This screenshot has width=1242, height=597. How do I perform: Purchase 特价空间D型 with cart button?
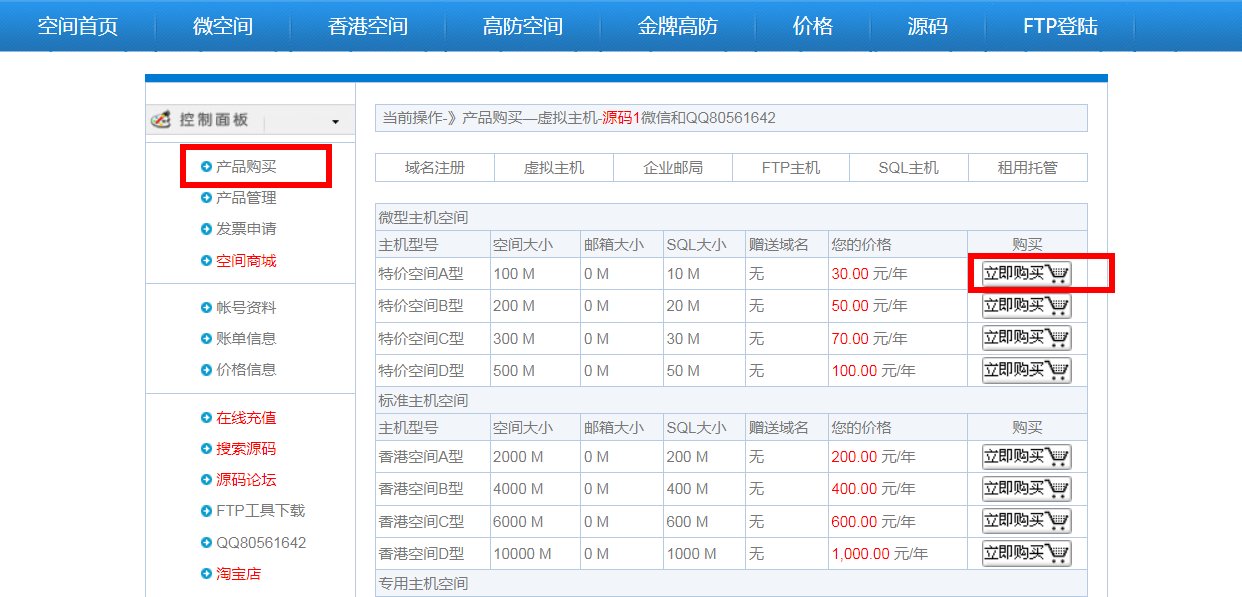(x=1026, y=370)
